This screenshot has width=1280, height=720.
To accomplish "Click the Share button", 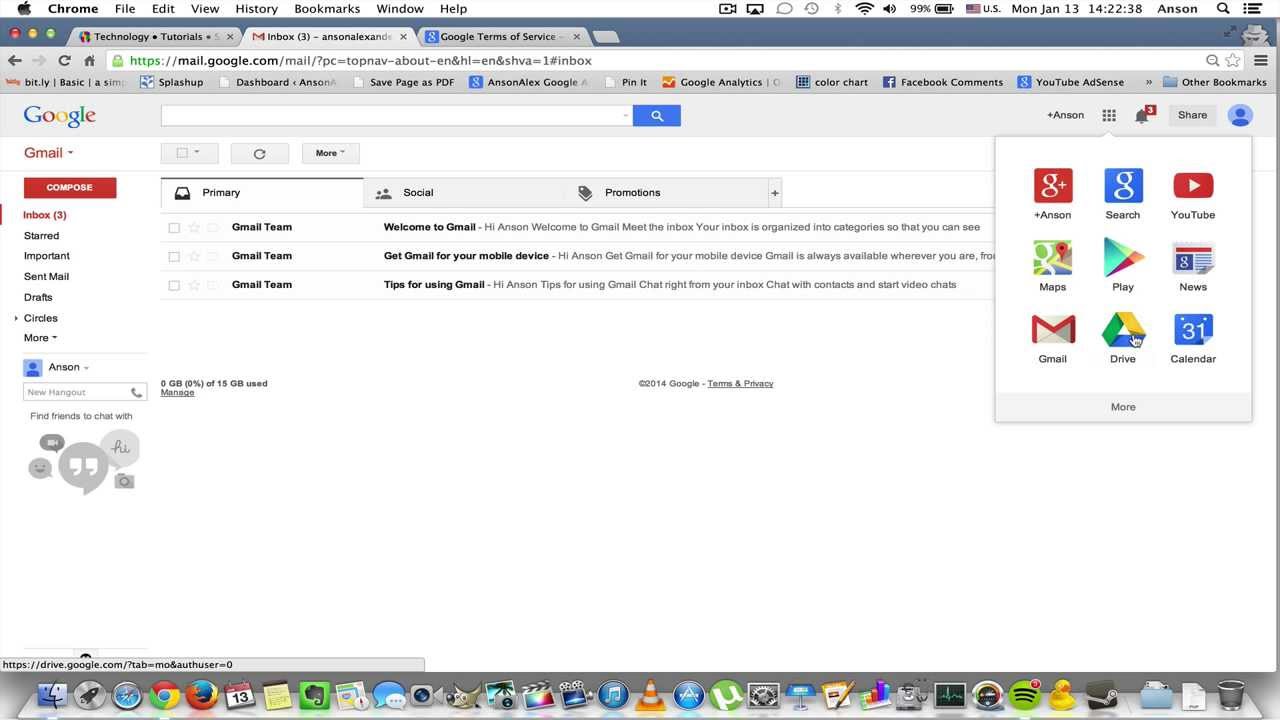I will click(x=1192, y=115).
